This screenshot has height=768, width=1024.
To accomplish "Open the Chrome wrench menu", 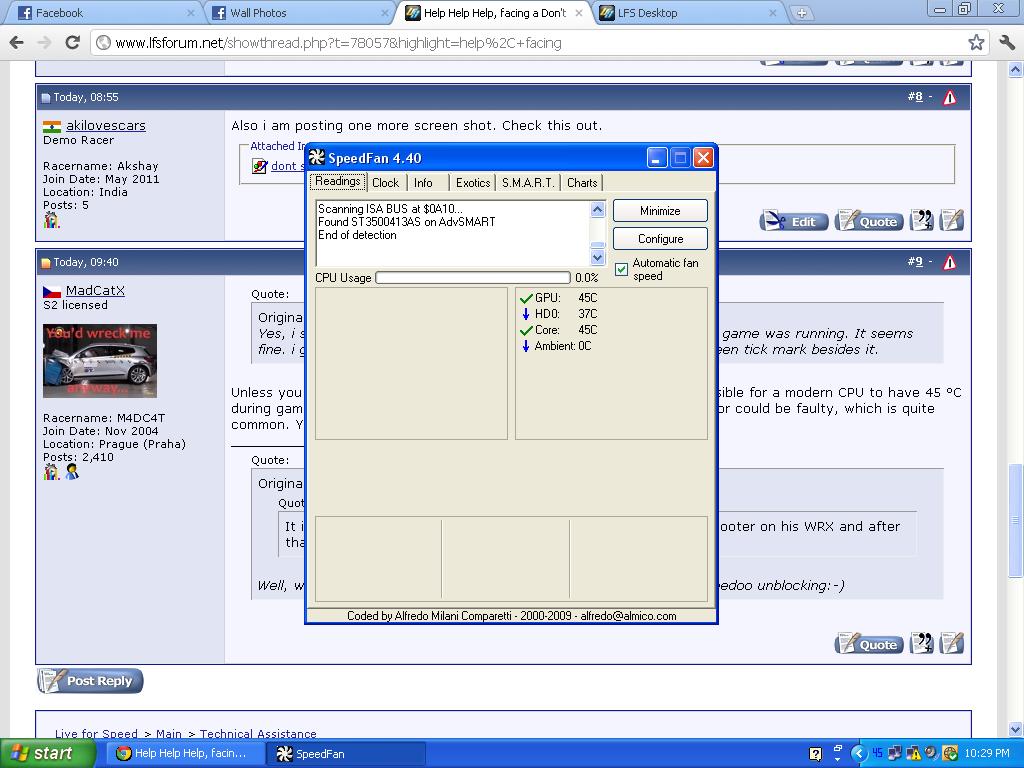I will (1006, 43).
